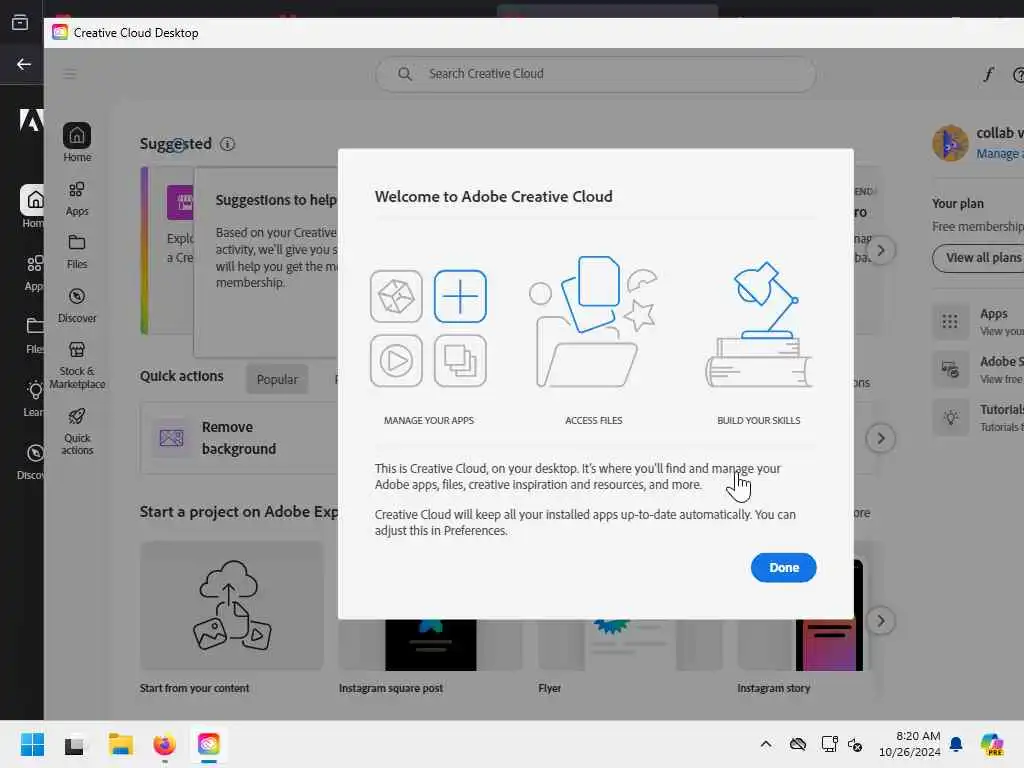Click Adobe logo in background window

tap(30, 120)
